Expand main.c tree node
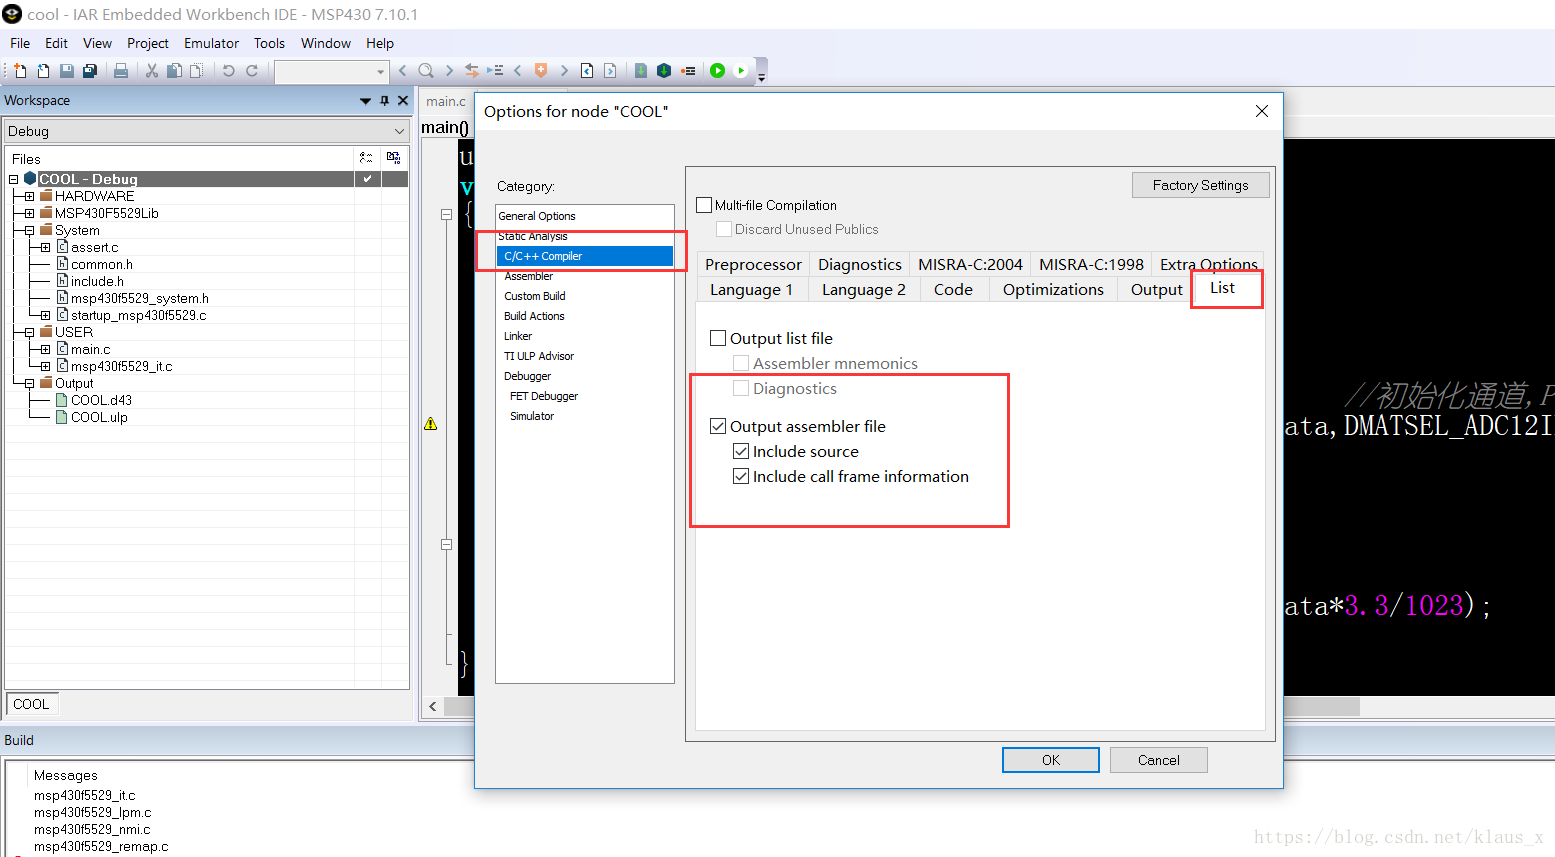Screen dimensions: 1555x857 [x=46, y=349]
